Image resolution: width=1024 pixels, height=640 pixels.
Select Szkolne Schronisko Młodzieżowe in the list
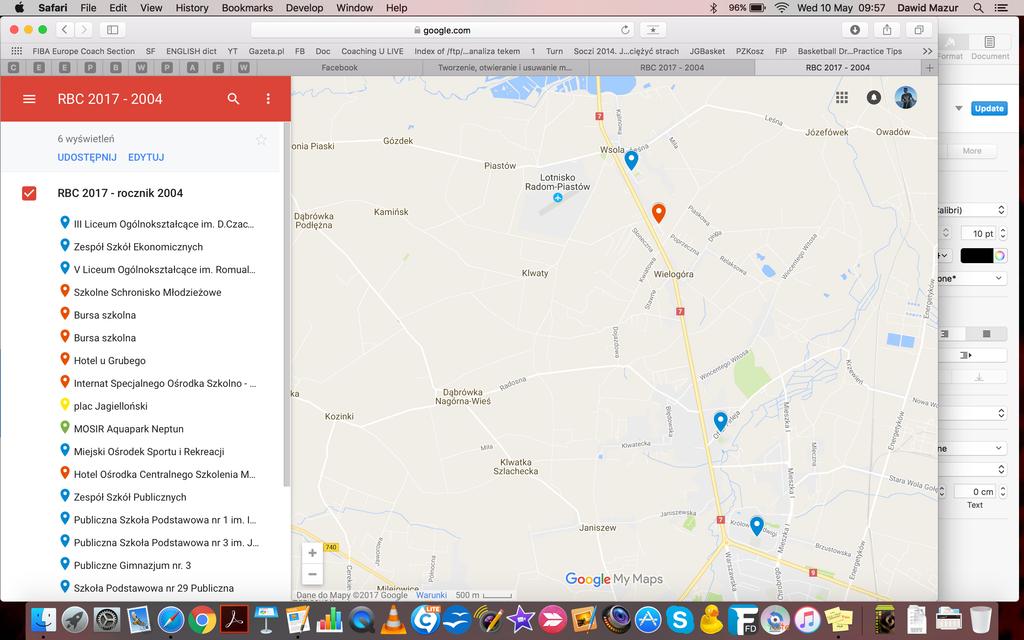pos(148,293)
